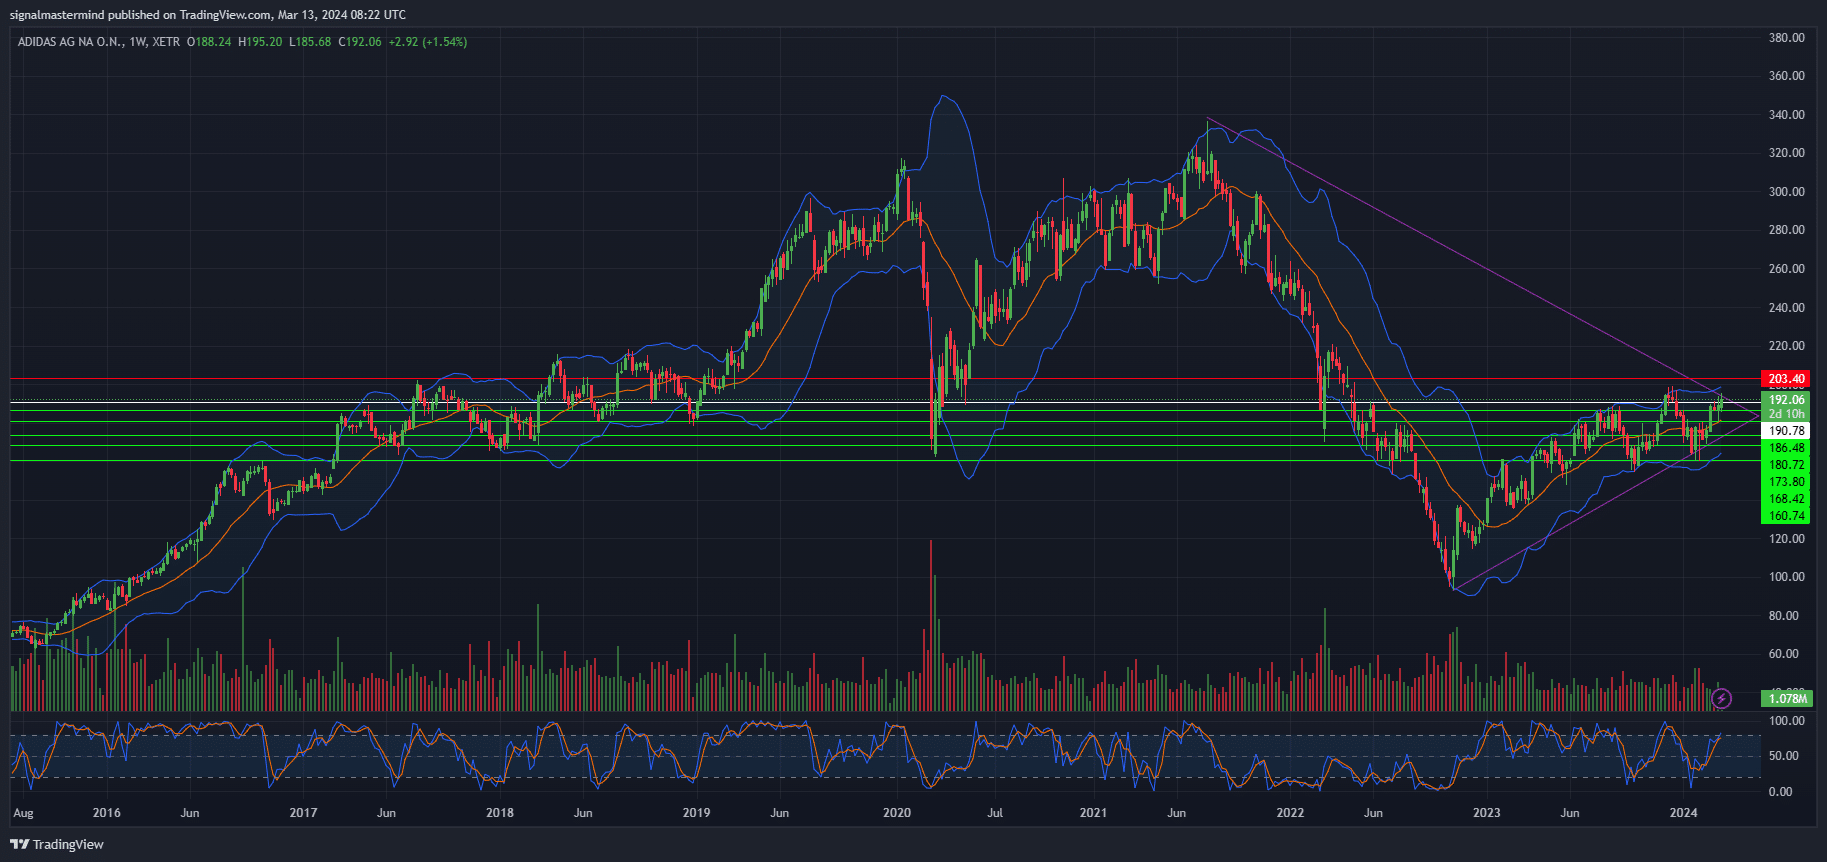
Task: Click the 1.078M volume label
Action: pyautogui.click(x=1788, y=698)
